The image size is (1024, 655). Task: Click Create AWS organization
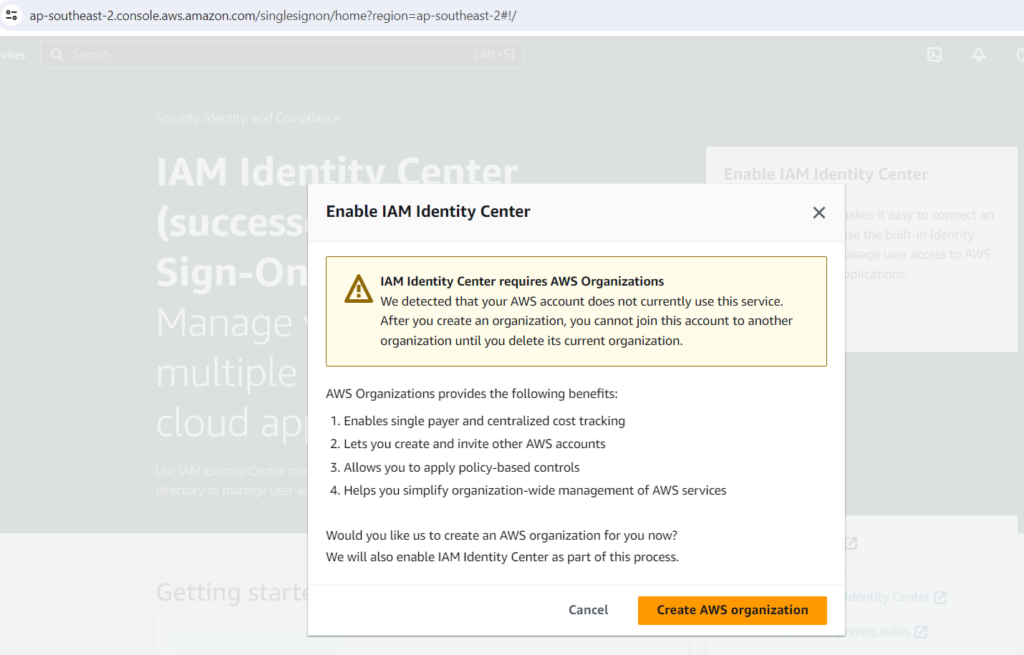pos(732,610)
